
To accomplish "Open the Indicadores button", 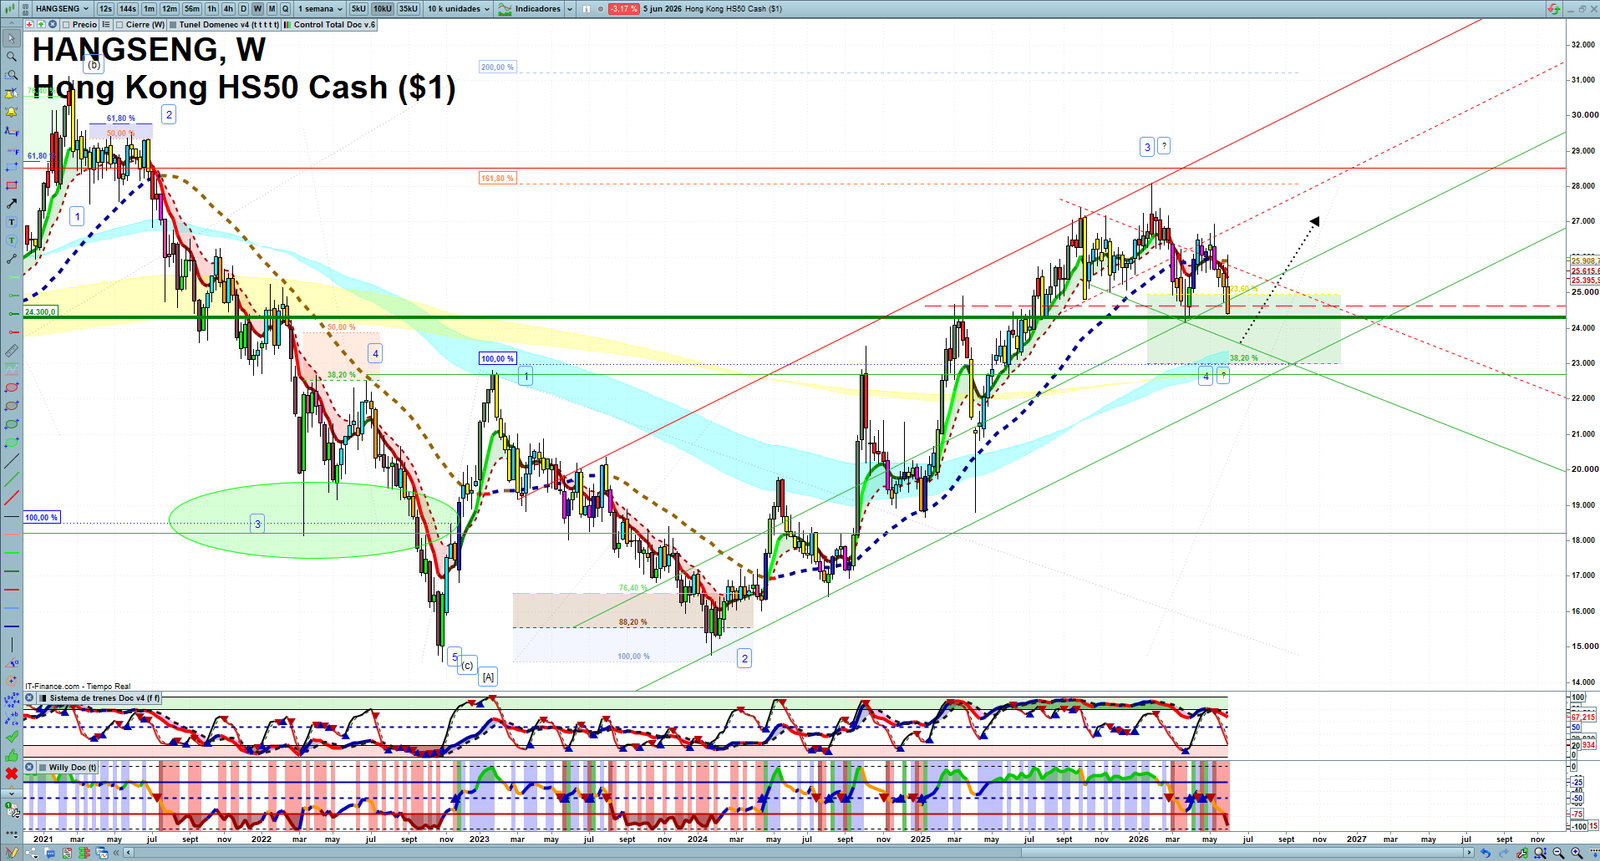I will click(x=530, y=8).
